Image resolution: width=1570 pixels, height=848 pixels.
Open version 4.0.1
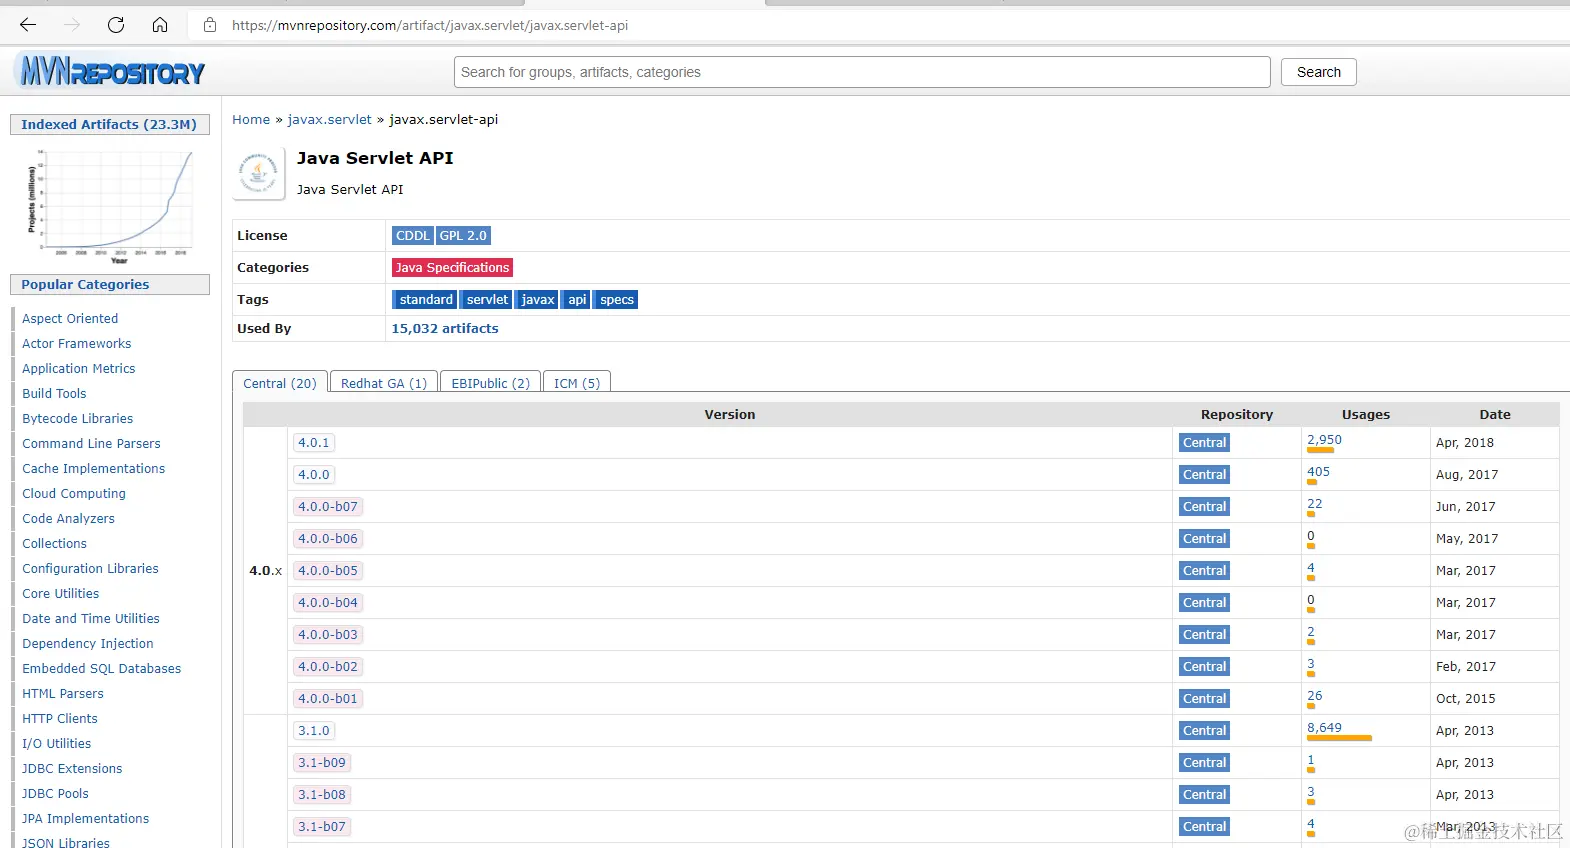tap(313, 443)
